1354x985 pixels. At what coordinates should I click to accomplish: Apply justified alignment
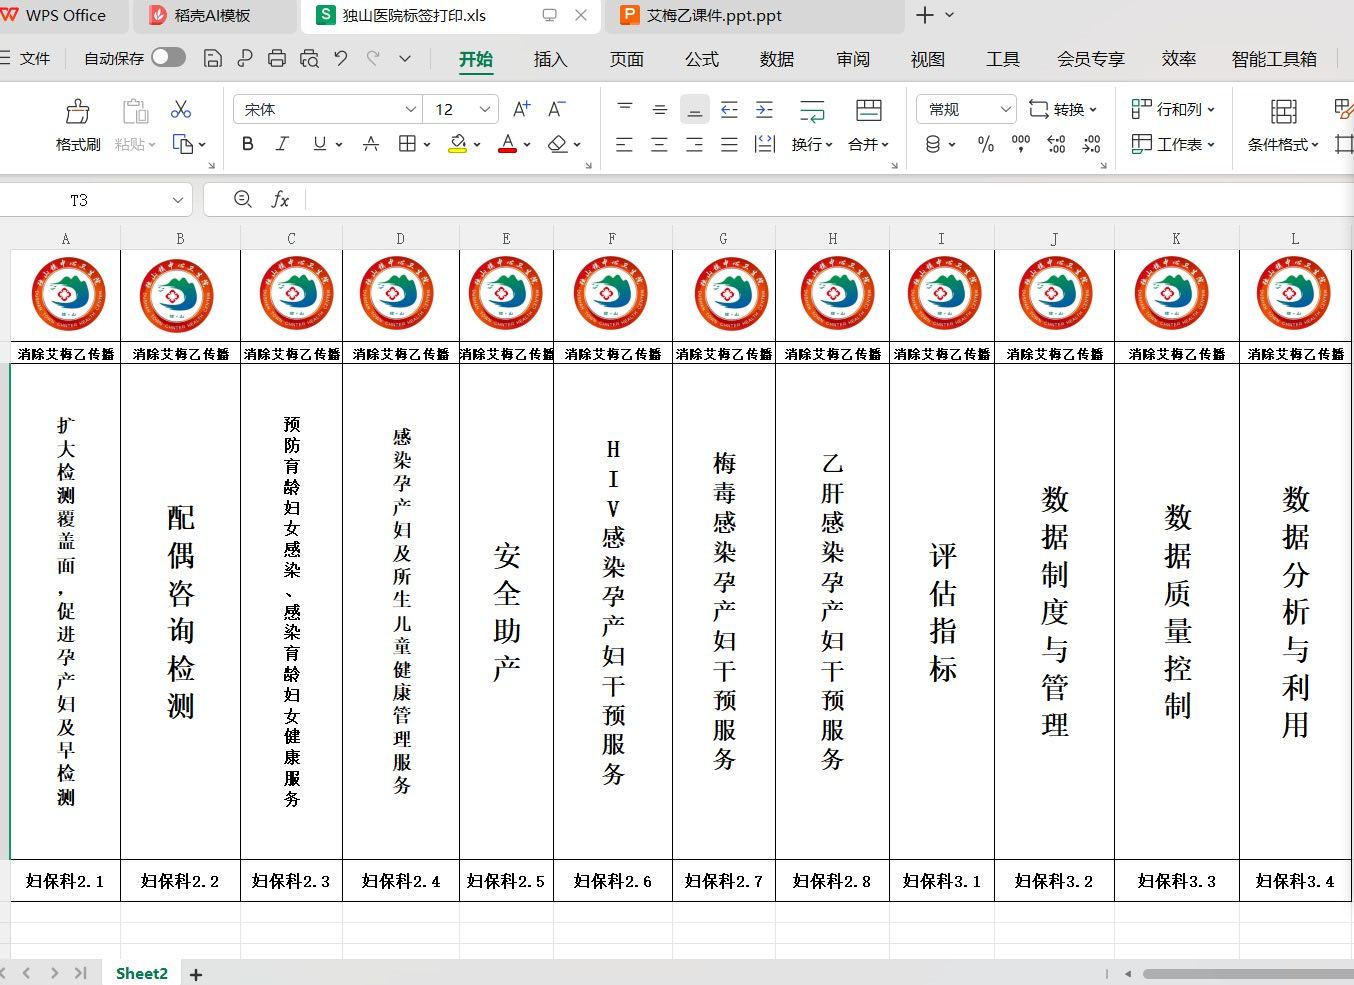[x=730, y=144]
